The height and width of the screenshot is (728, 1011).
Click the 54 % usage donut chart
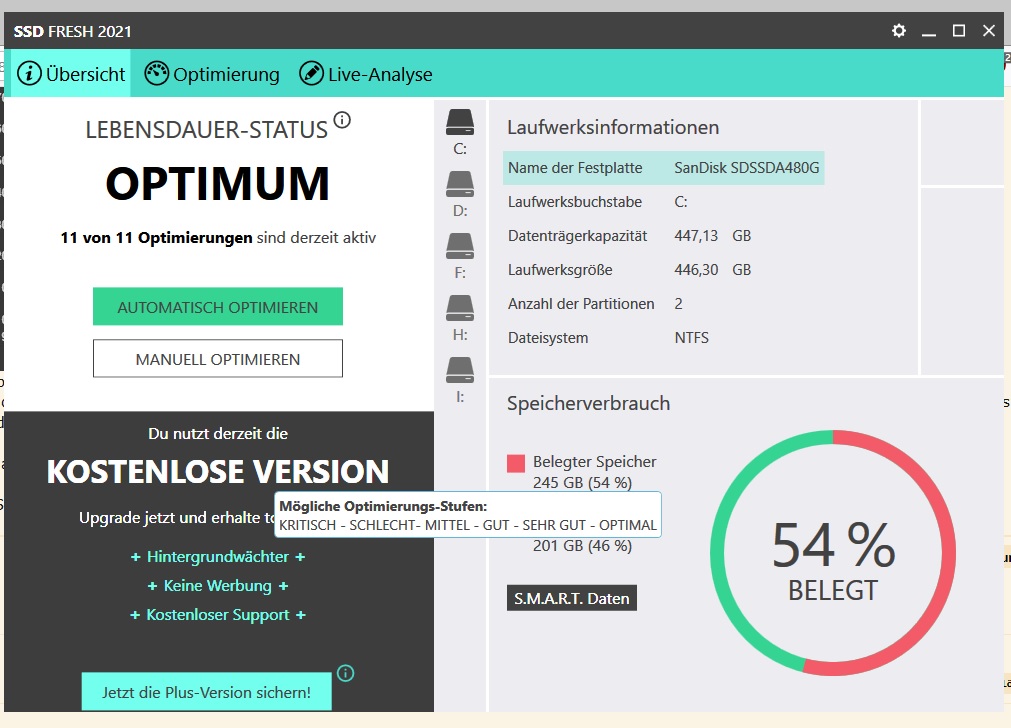click(832, 553)
